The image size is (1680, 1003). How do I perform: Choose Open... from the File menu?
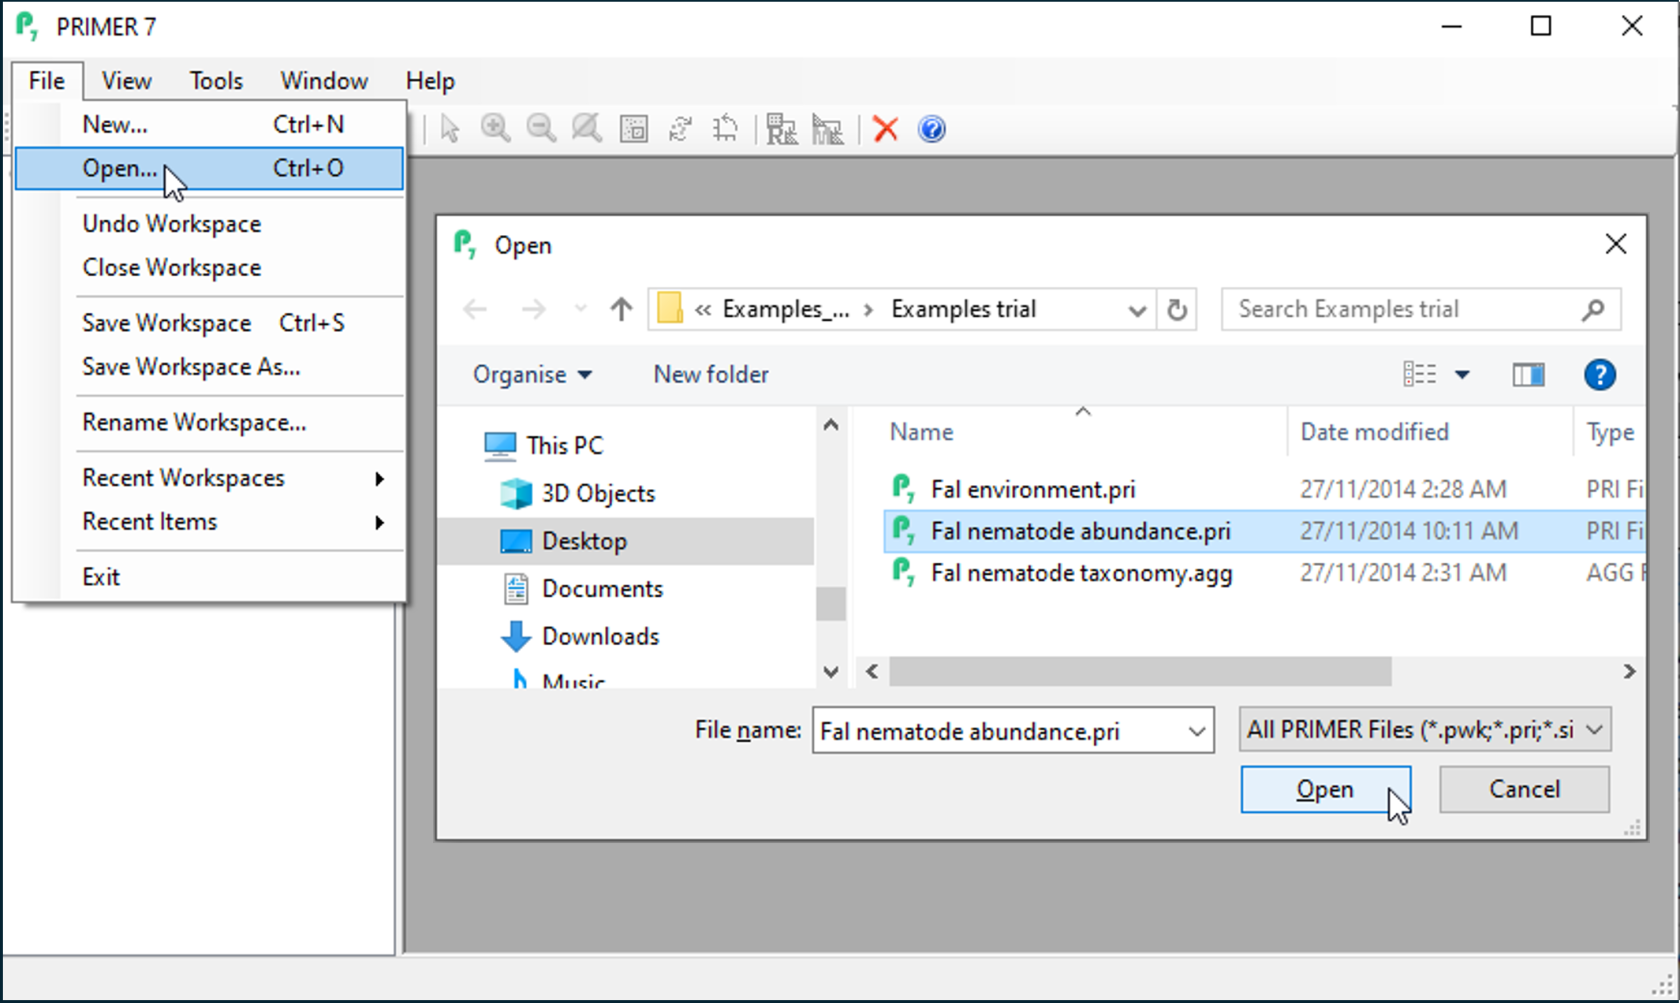pyautogui.click(x=209, y=169)
